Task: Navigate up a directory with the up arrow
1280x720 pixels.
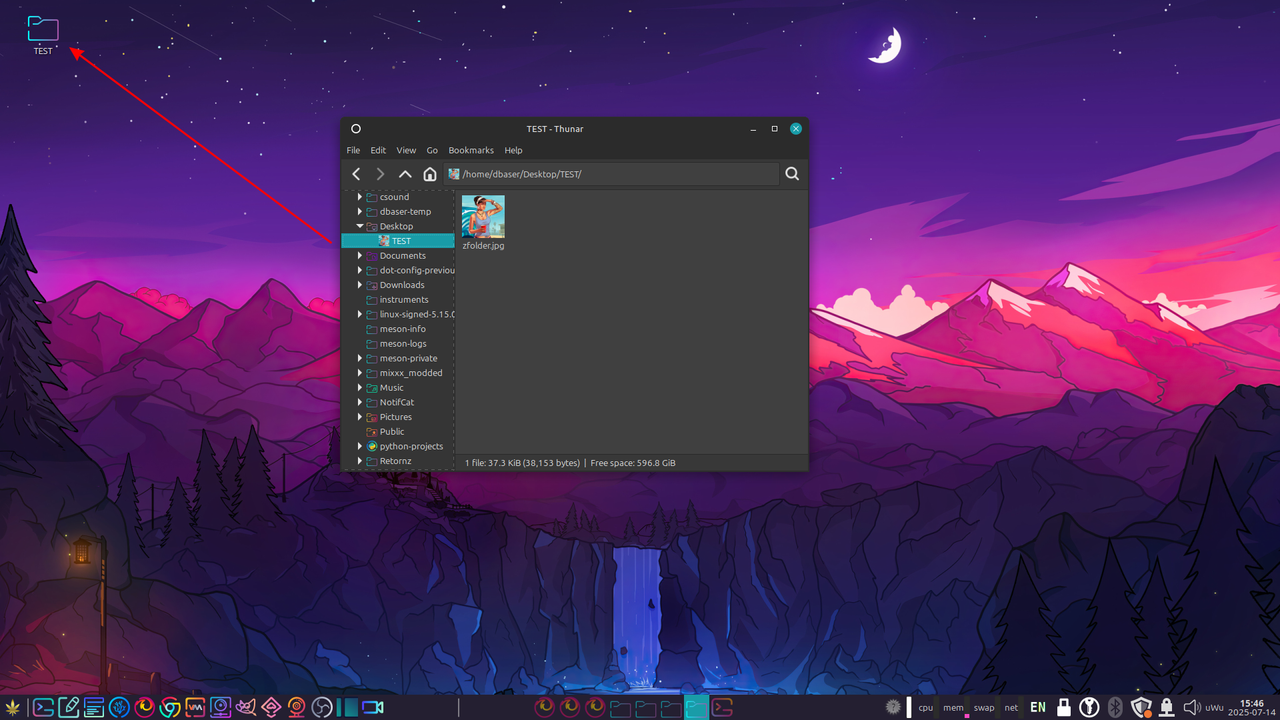Action: (x=405, y=173)
